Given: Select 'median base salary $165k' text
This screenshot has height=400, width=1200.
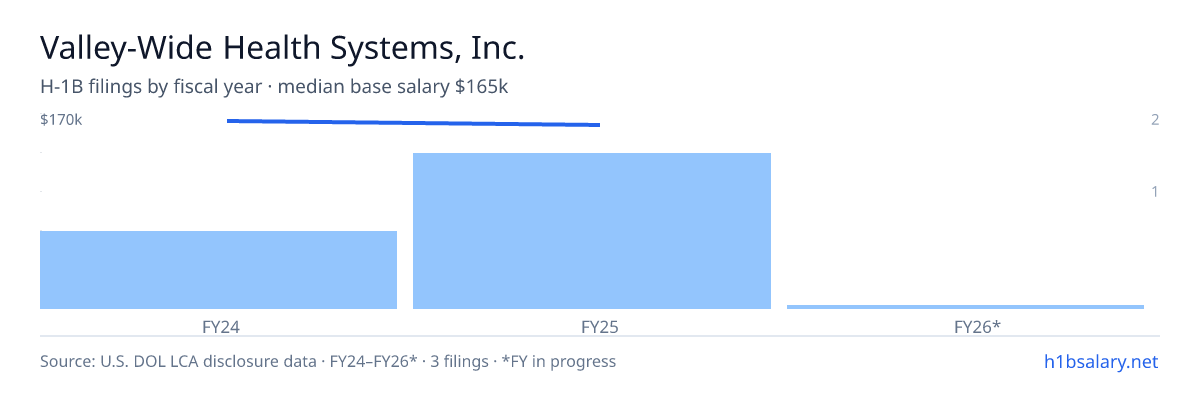Looking at the screenshot, I should click(x=393, y=87).
